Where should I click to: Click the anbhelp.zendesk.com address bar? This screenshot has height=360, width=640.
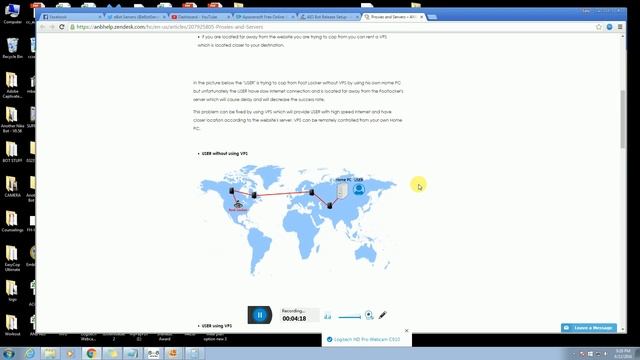point(331,27)
